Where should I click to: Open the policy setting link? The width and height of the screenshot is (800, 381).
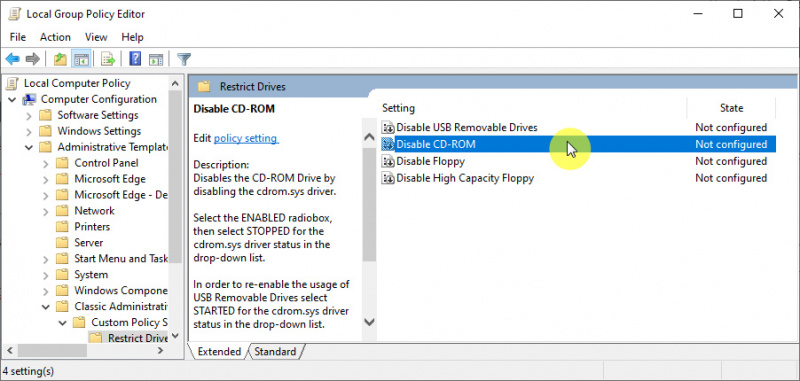(246, 138)
